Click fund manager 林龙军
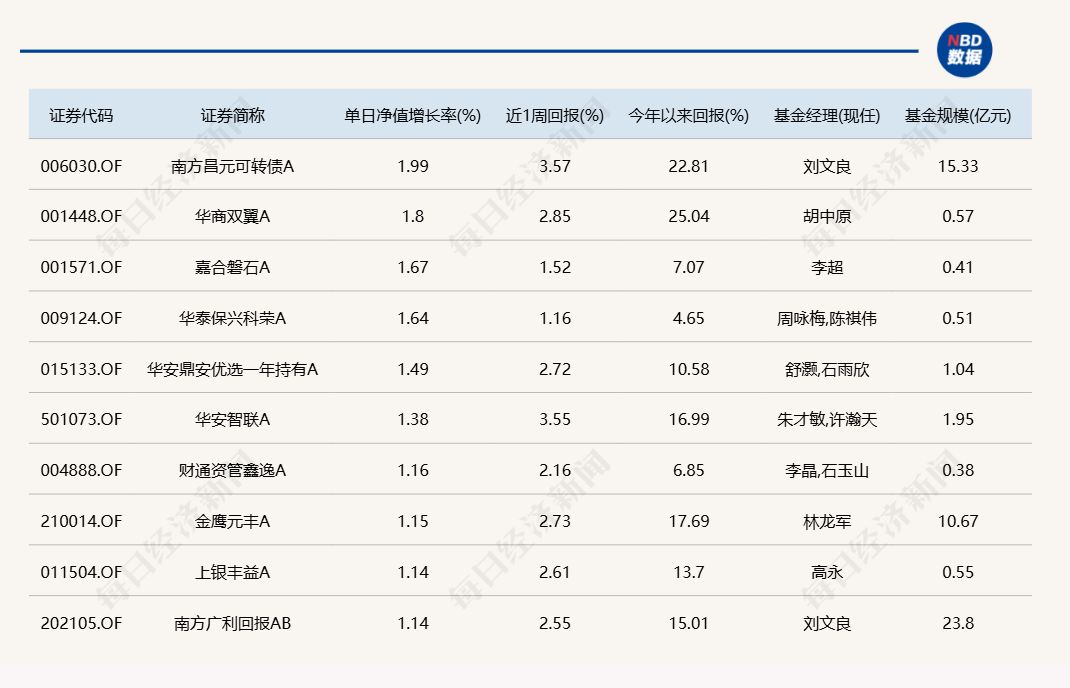 (827, 521)
